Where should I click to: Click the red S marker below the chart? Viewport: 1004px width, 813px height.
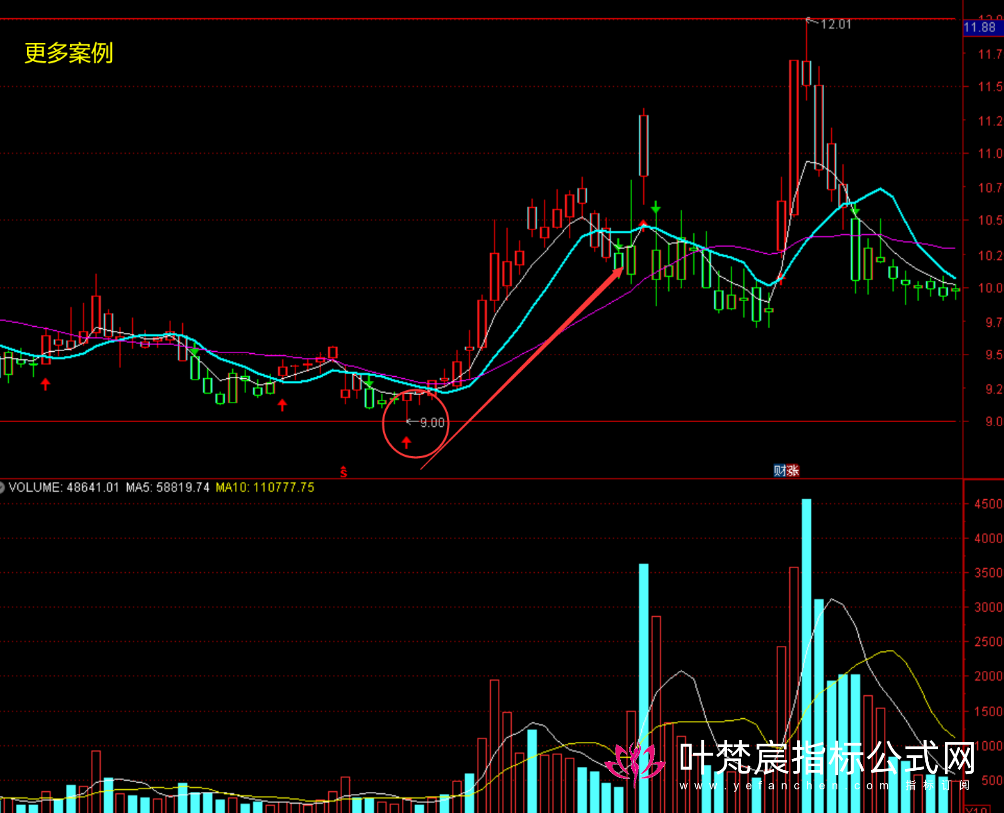coord(344,472)
